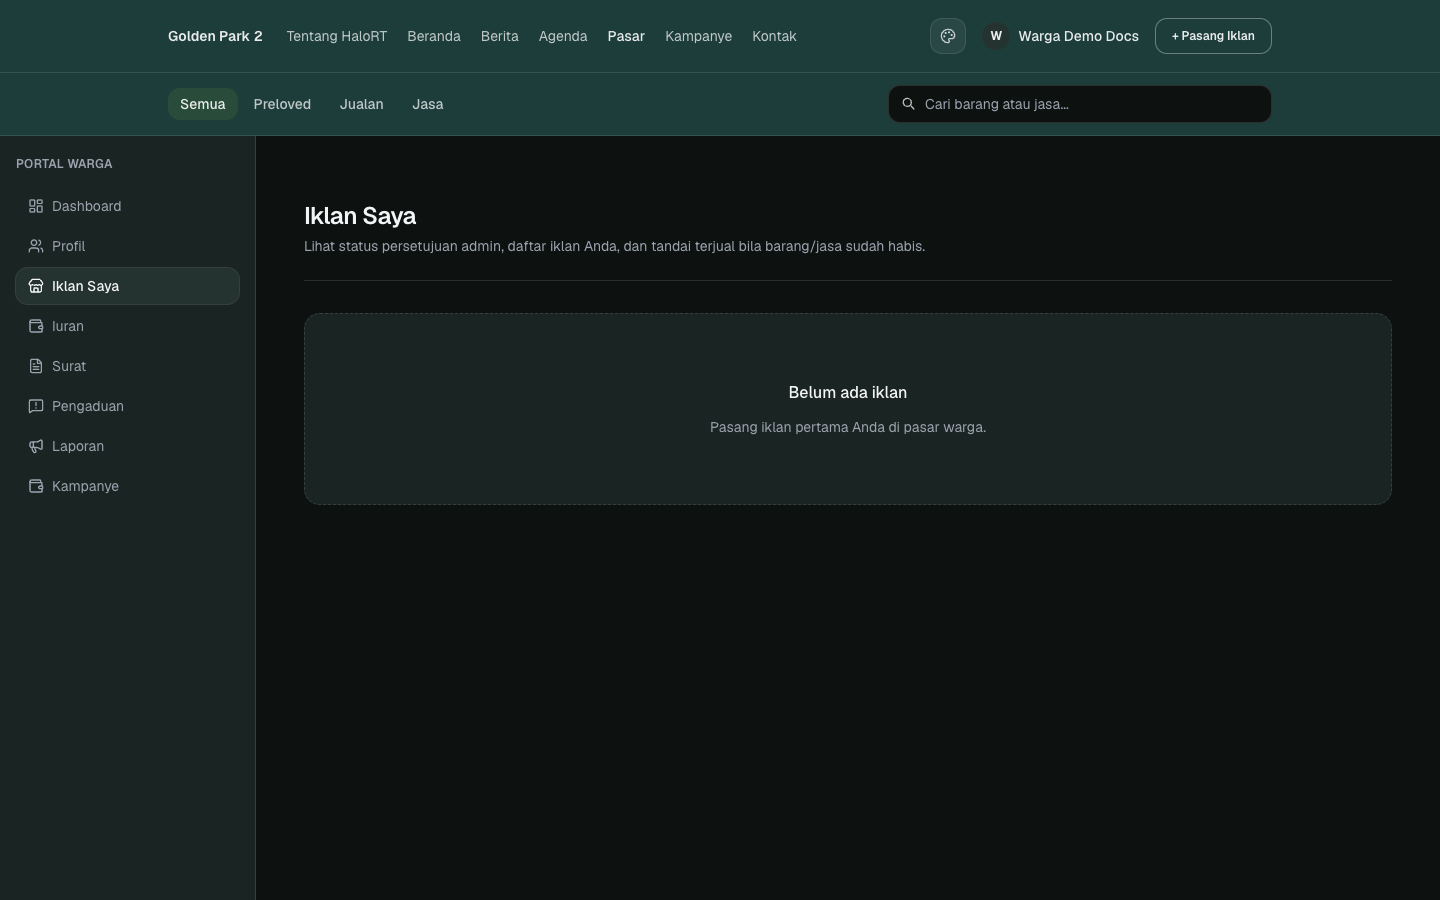Screen dimensions: 1440x900
Task: Open Kontak in top navigation
Action: click(x=775, y=36)
